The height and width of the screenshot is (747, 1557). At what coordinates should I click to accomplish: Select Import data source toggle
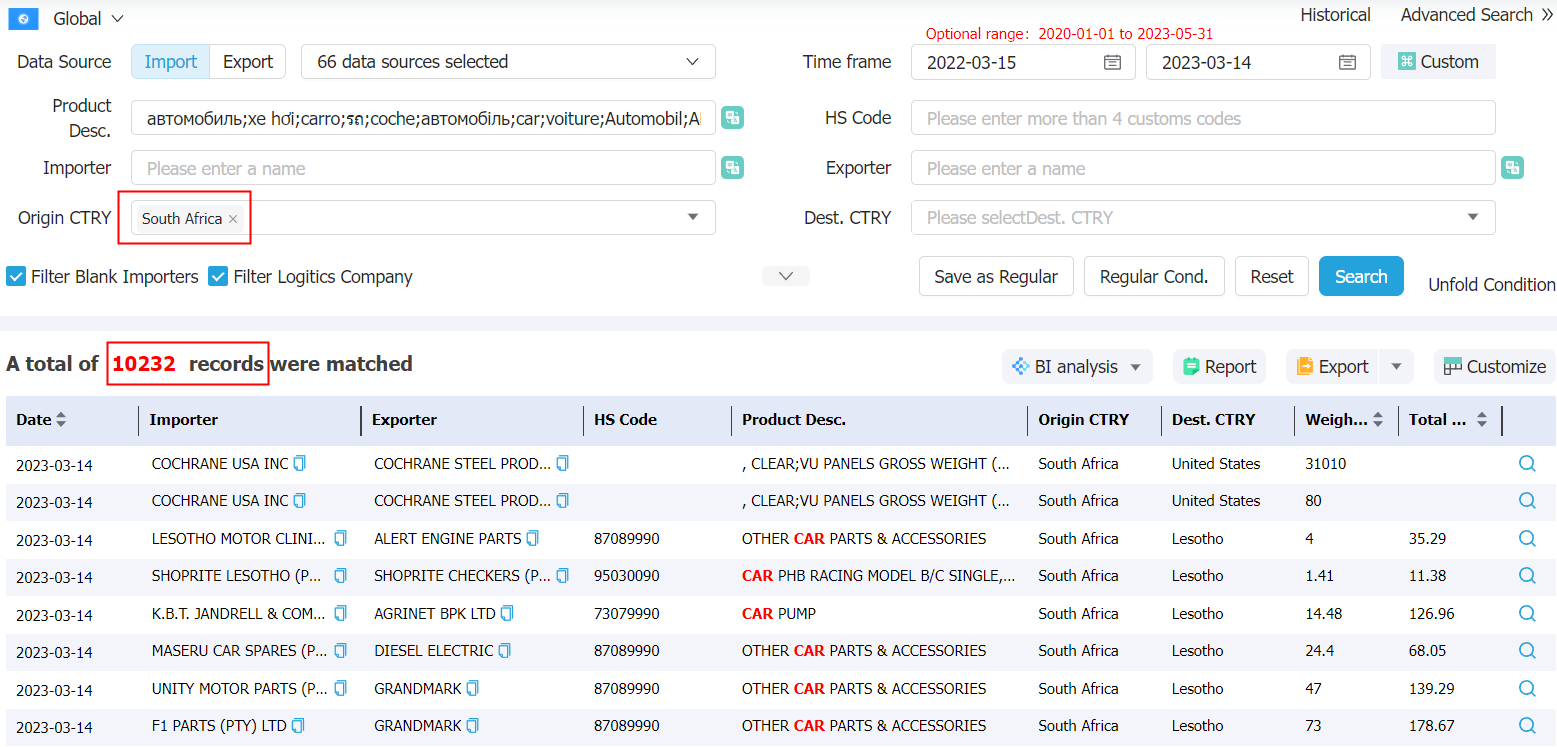tap(171, 62)
